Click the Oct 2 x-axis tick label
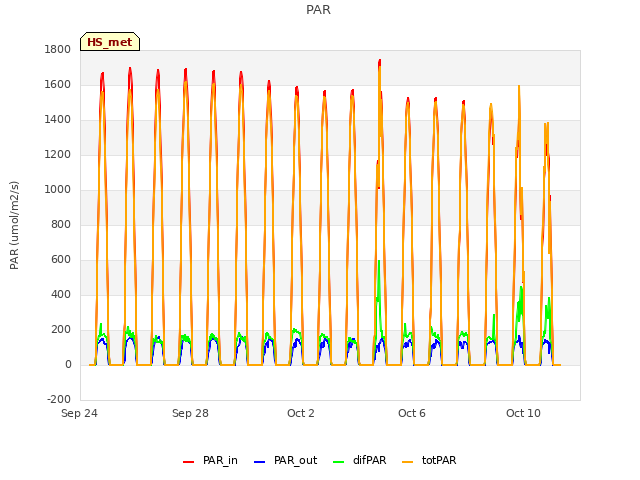This screenshot has height=480, width=640. [301, 413]
